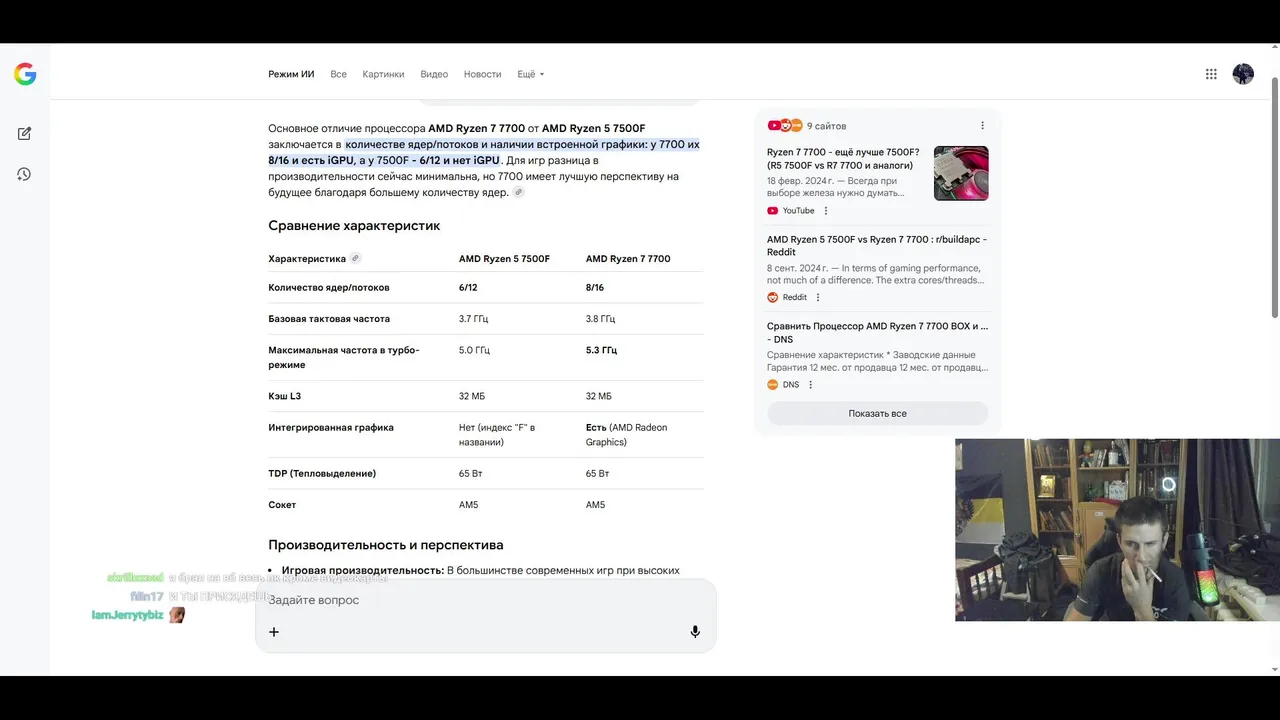Image resolution: width=1280 pixels, height=720 pixels.
Task: Expand the Ещё dropdown menu
Action: click(530, 74)
